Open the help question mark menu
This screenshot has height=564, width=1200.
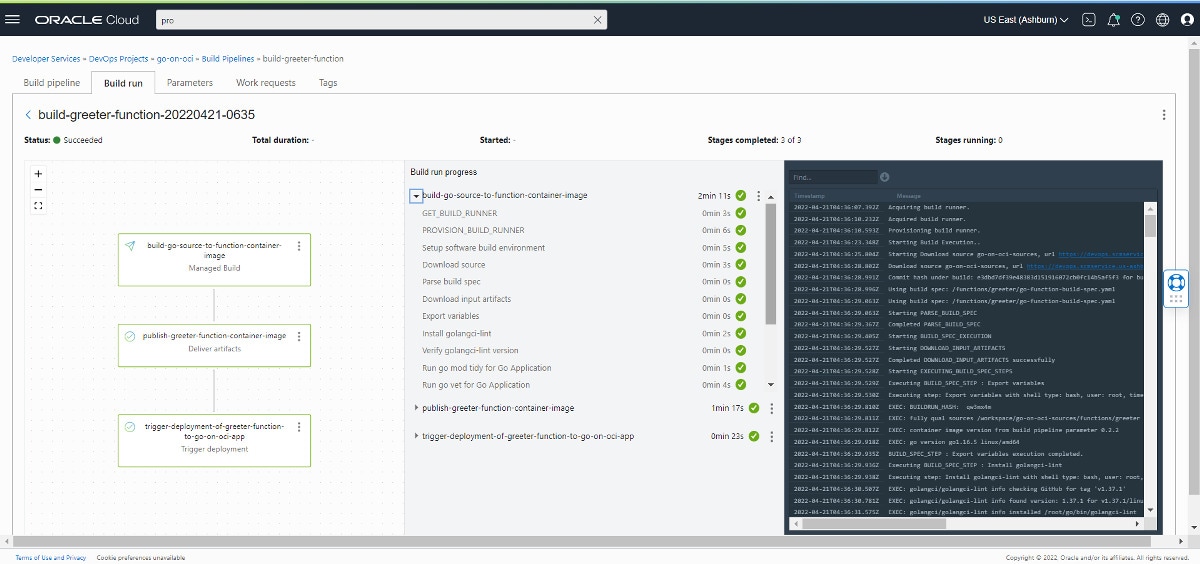click(x=1138, y=19)
